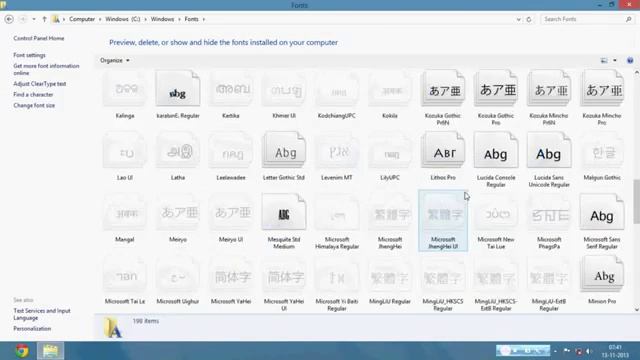Open Font settings link
Viewport: 640px width, 360px height.
[x=29, y=55]
